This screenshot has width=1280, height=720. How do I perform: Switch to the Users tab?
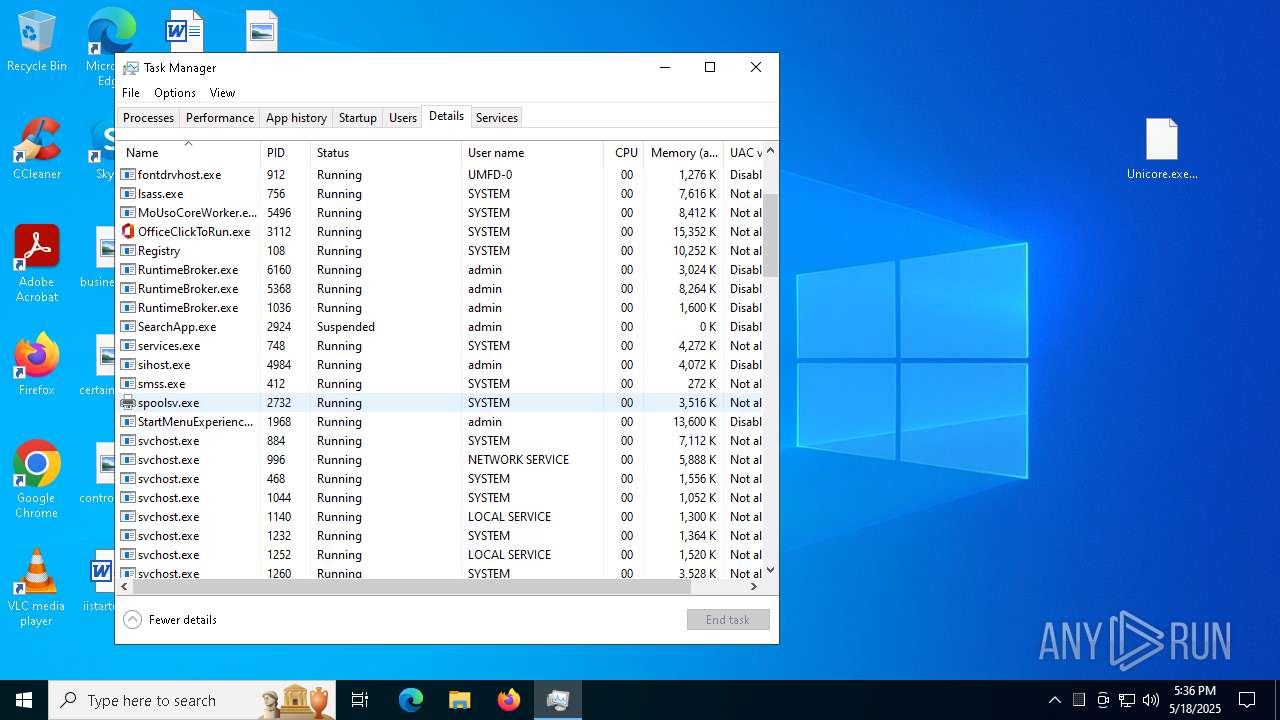[x=403, y=118]
